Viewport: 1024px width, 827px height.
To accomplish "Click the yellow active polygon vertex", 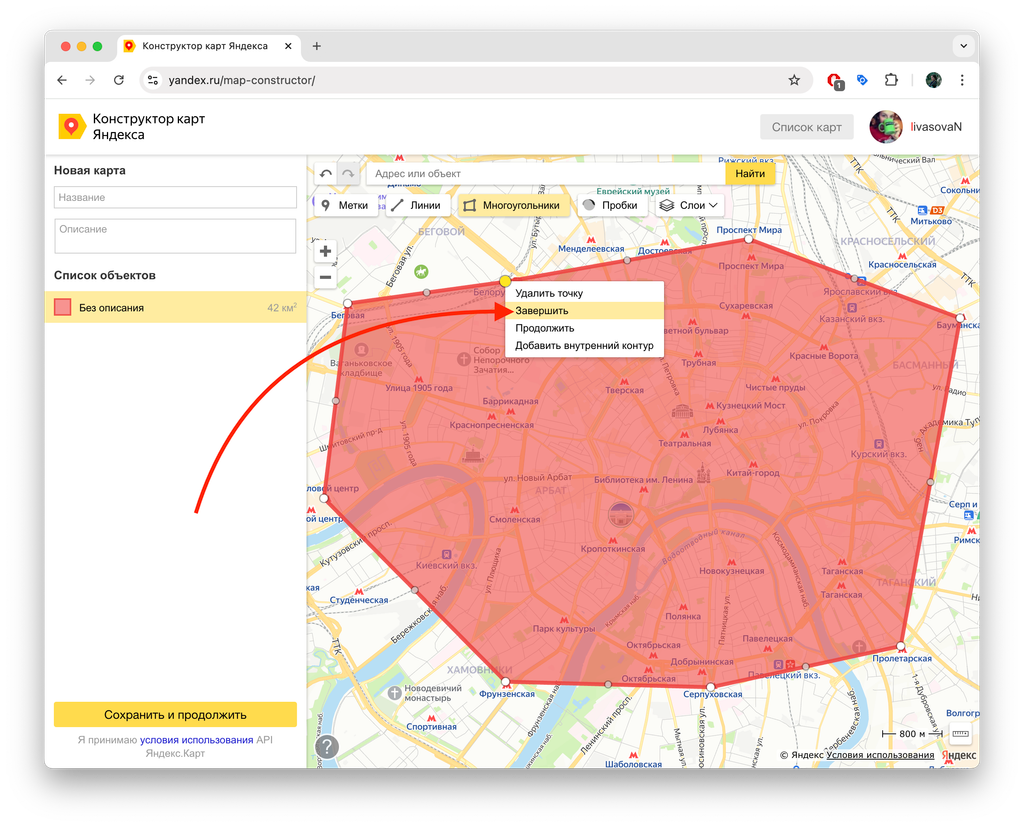I will (x=505, y=281).
